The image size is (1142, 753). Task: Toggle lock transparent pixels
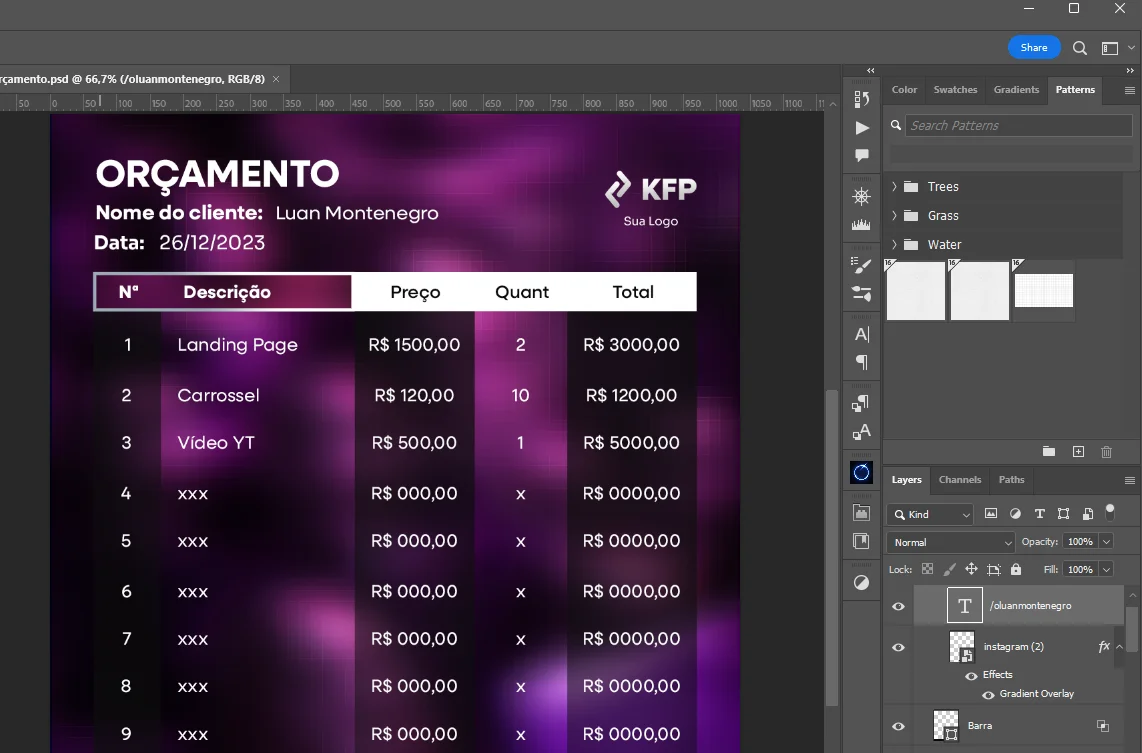(x=927, y=569)
